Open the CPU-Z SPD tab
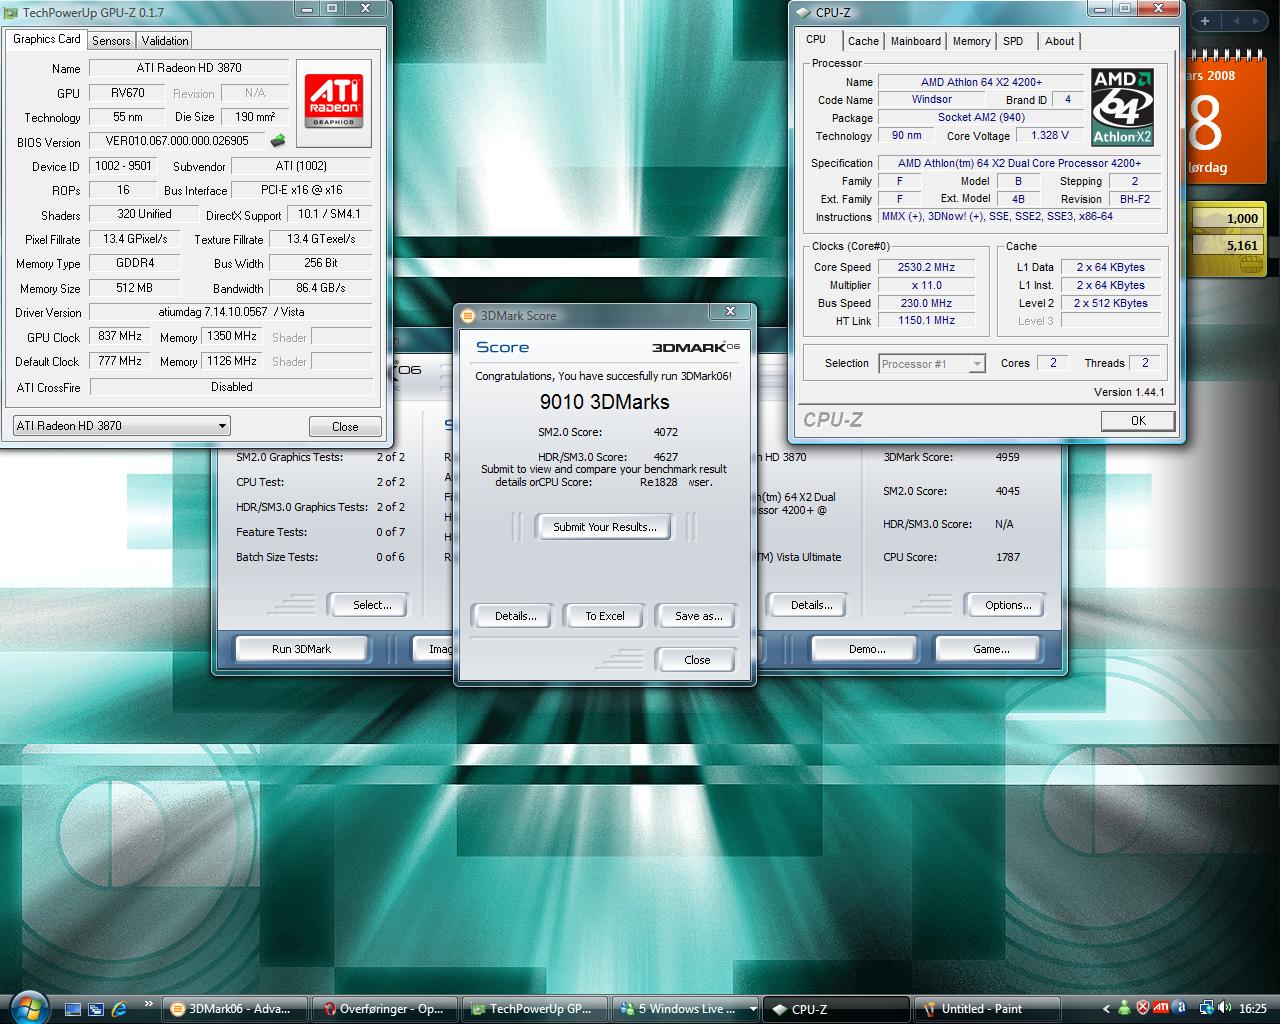Image resolution: width=1280 pixels, height=1024 pixels. [x=1013, y=41]
